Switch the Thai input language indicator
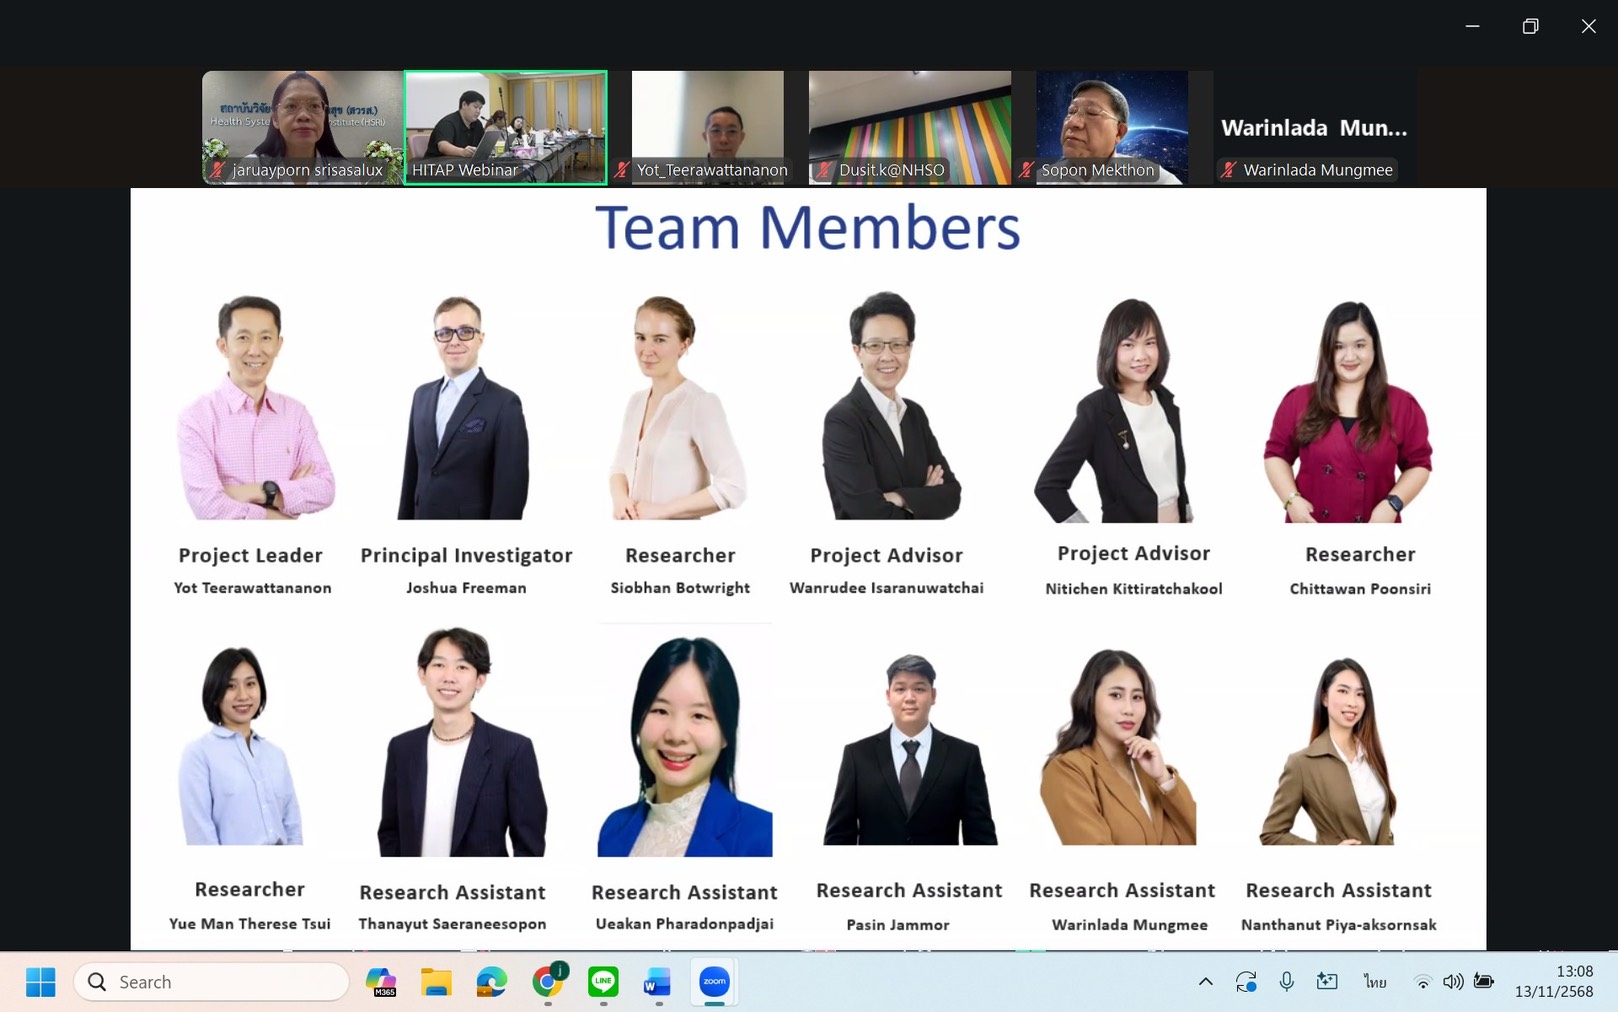This screenshot has height=1012, width=1618. 1375,982
